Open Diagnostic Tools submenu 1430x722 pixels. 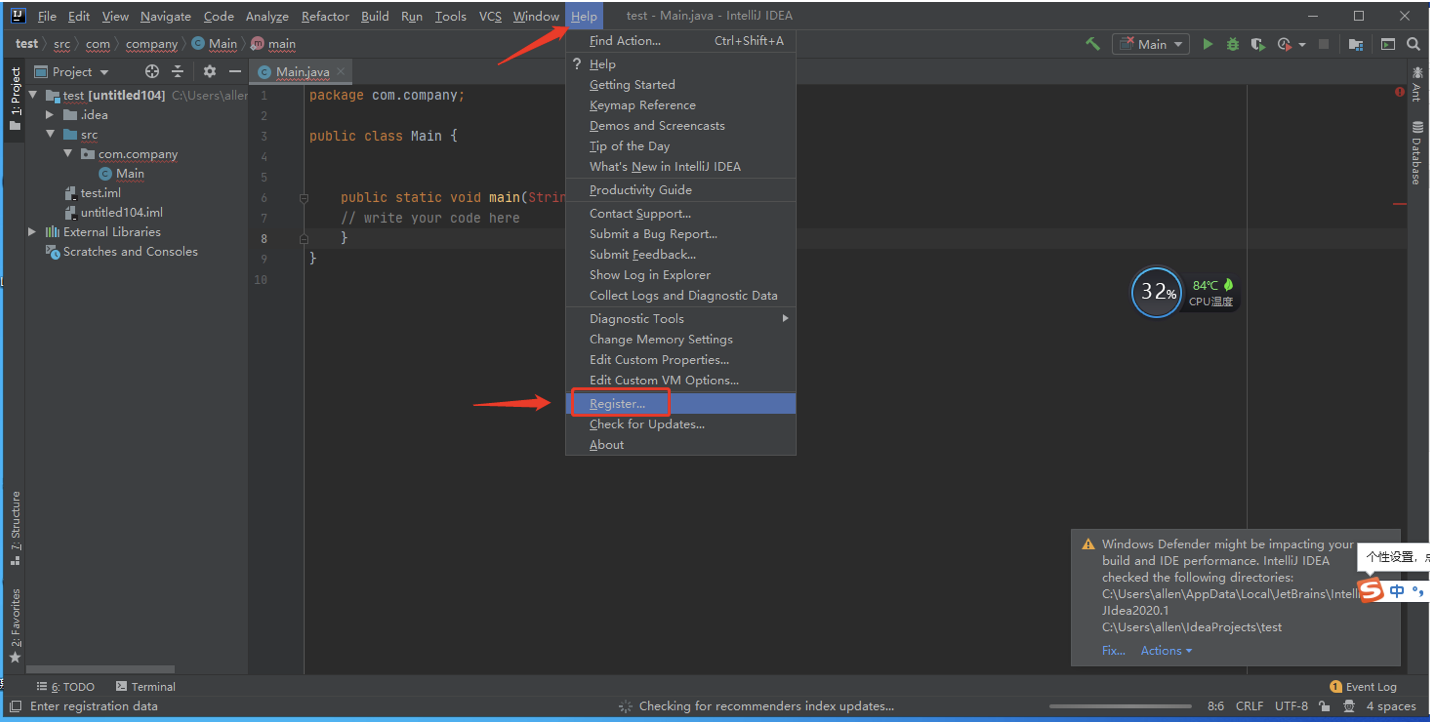pyautogui.click(x=681, y=319)
